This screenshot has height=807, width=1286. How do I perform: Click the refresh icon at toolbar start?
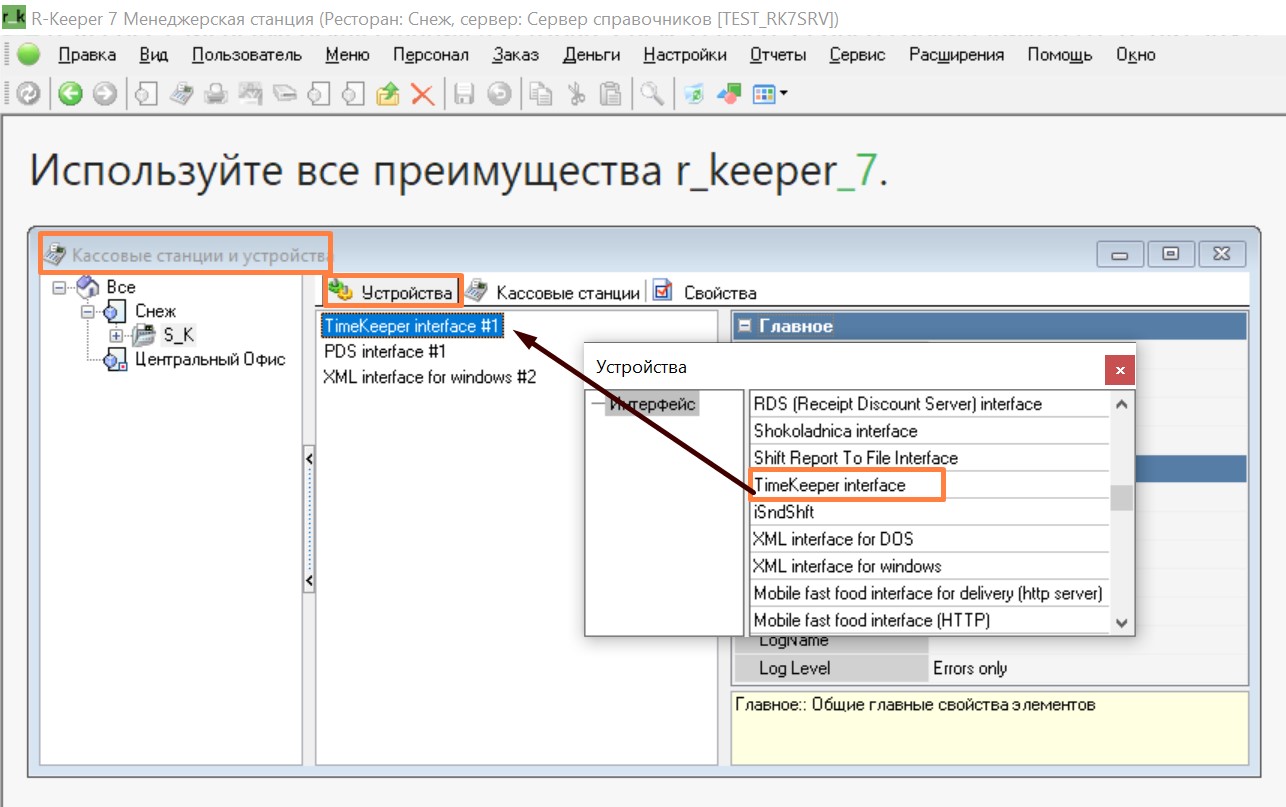30,94
